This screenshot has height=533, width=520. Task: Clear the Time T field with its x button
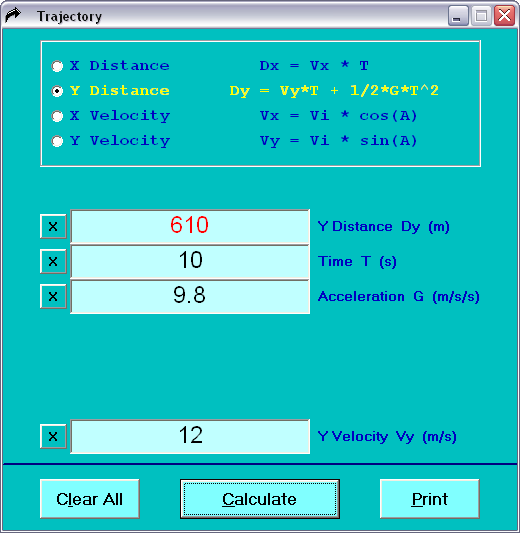coord(53,261)
